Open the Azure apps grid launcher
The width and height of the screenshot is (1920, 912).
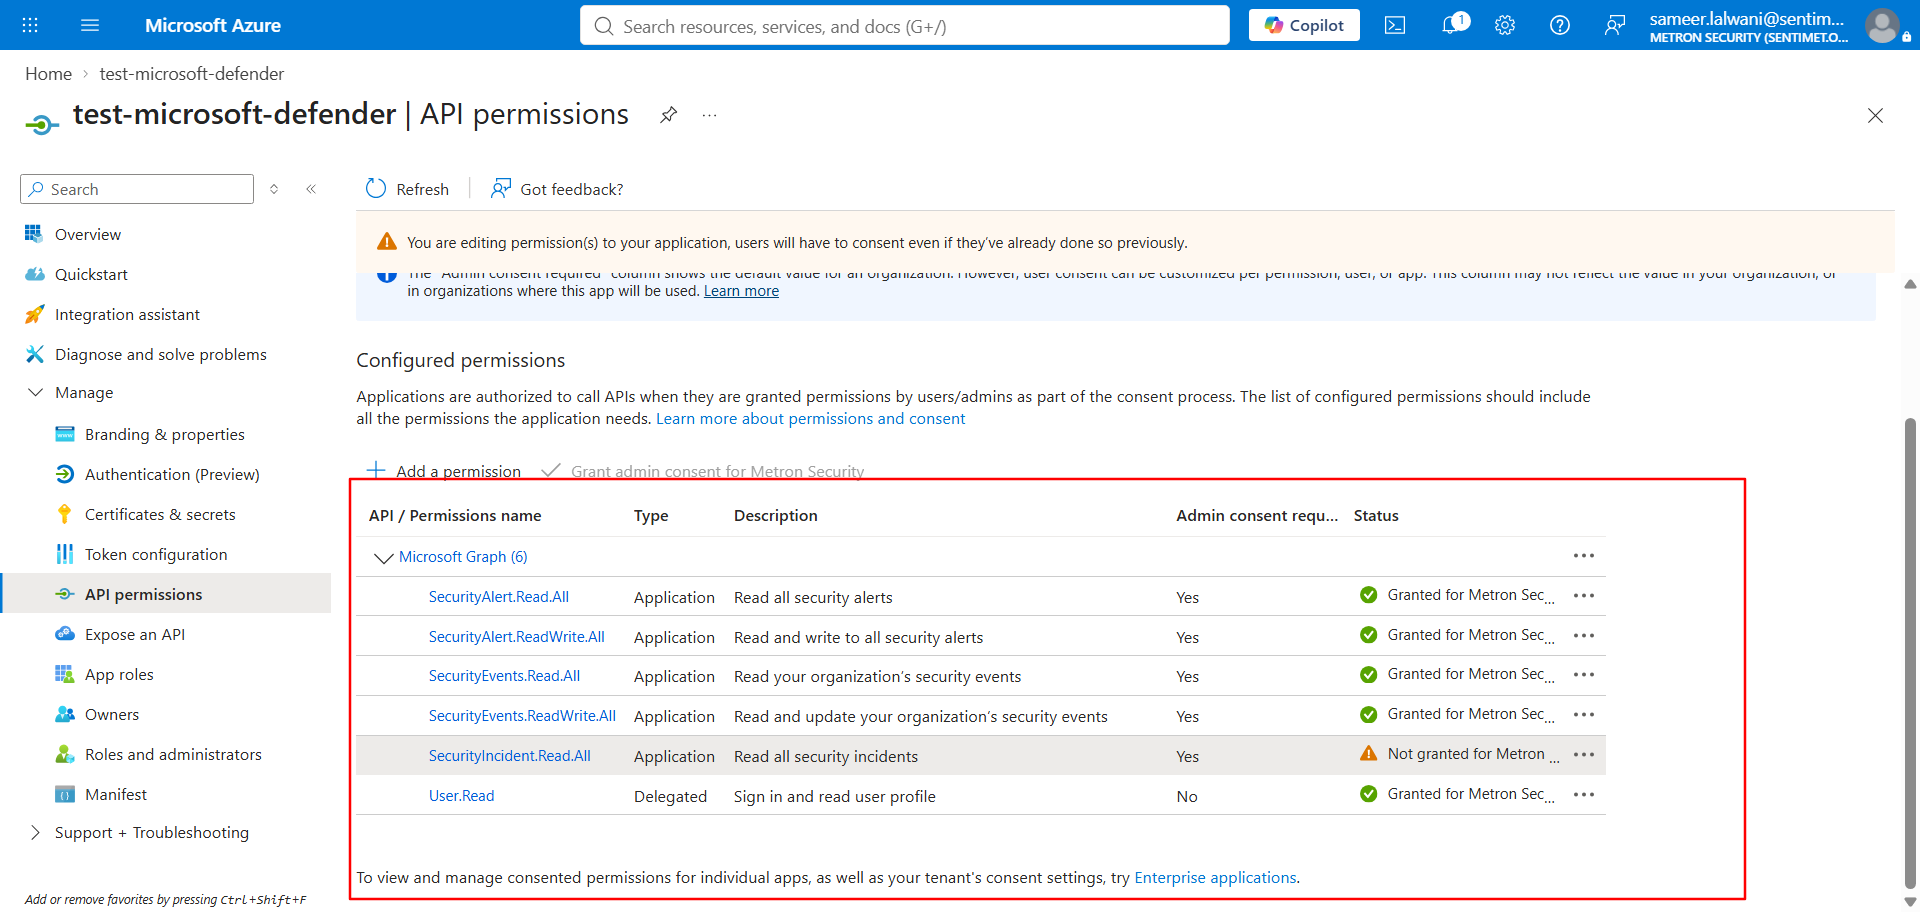30,25
